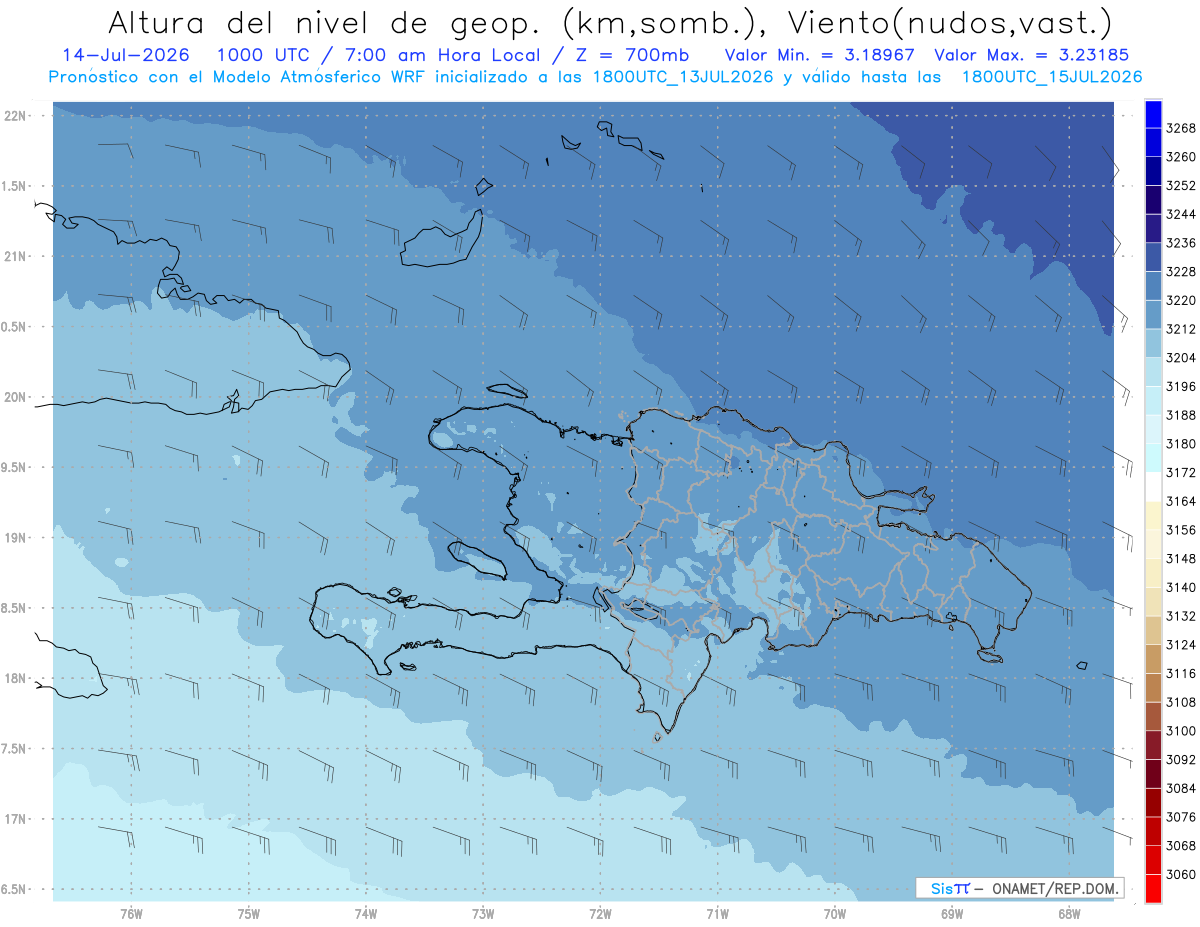Click latitude label 21N
1200x927 pixels.
coord(16,257)
